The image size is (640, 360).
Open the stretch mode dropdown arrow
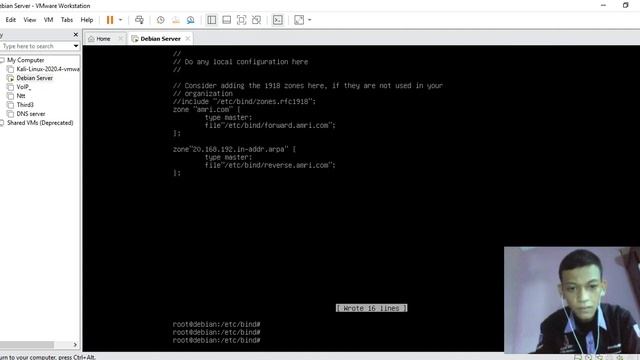click(x=309, y=20)
